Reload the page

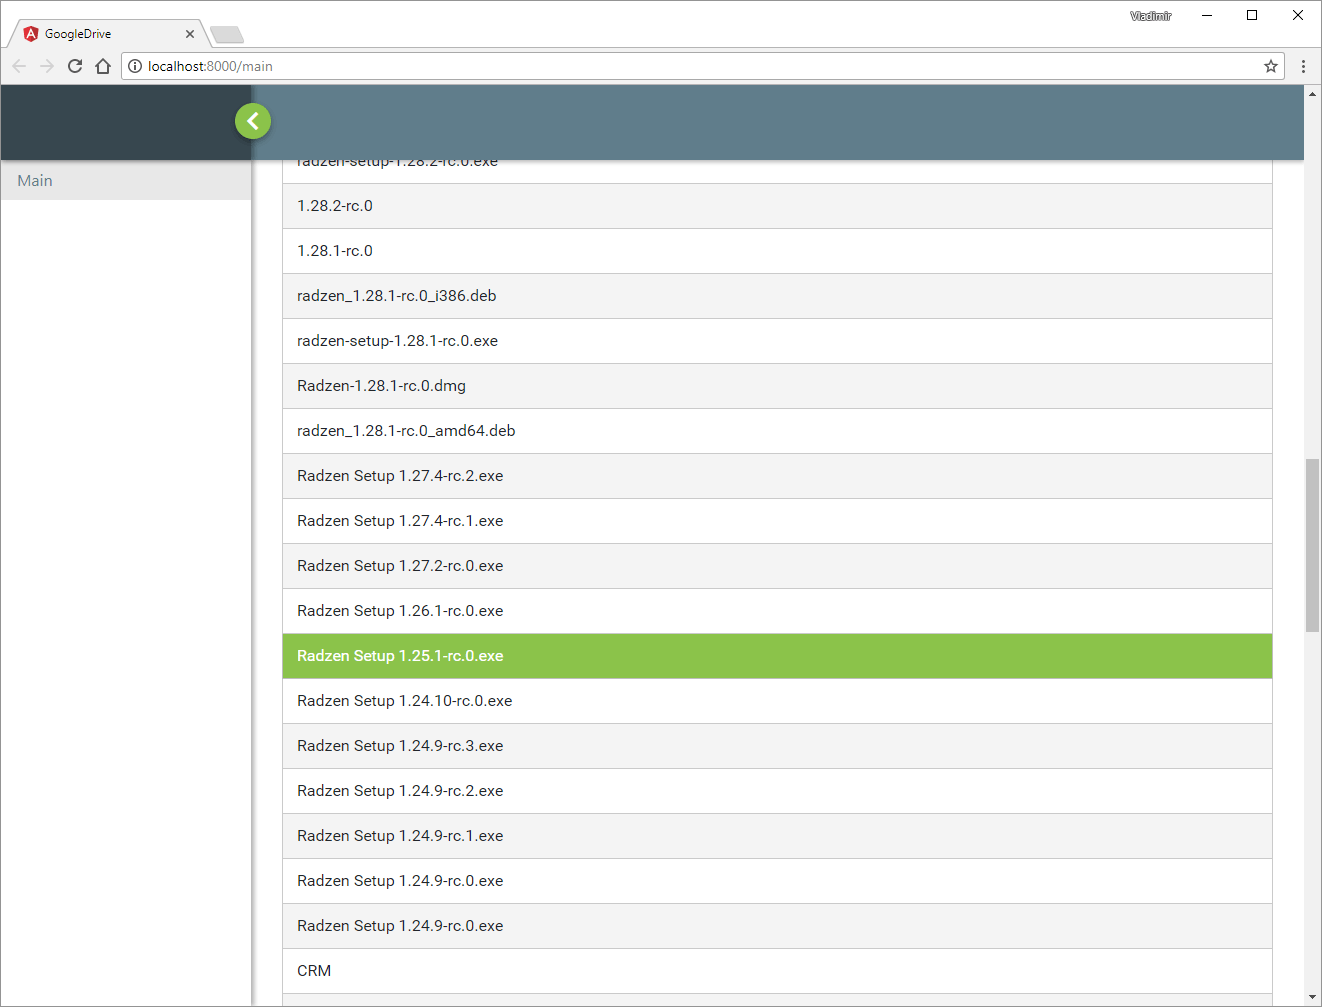(75, 66)
